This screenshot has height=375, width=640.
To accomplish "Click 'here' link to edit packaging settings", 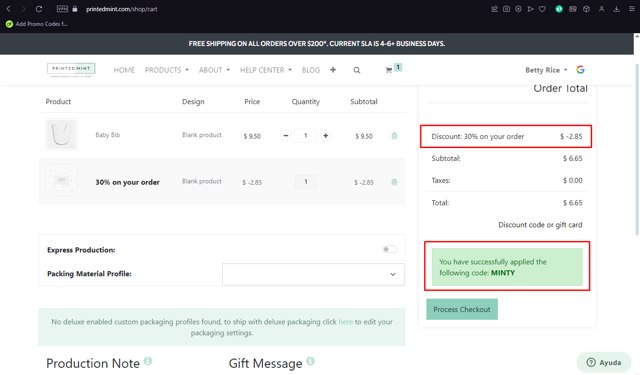I will point(345,322).
